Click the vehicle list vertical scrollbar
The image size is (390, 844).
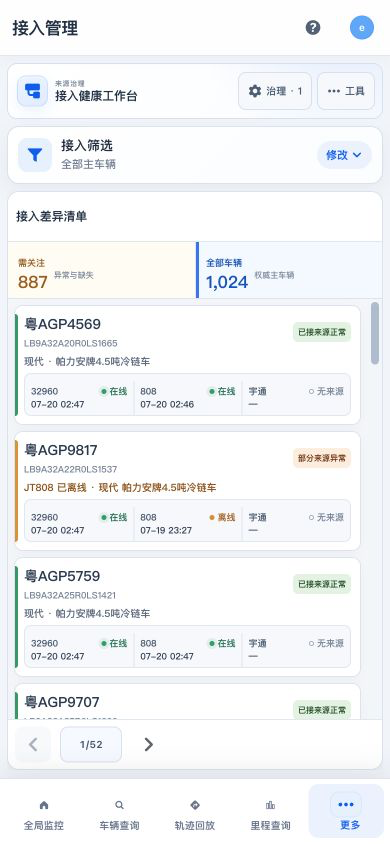tap(375, 333)
